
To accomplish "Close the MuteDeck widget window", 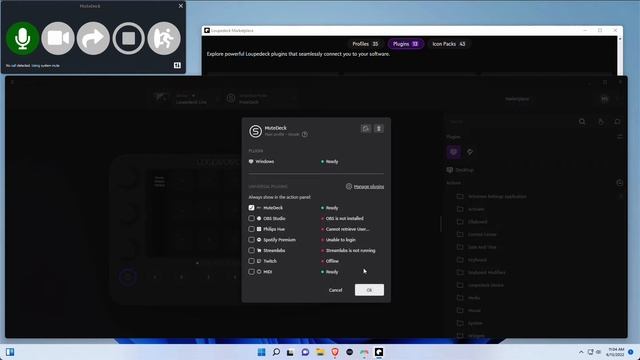I will [181, 6].
